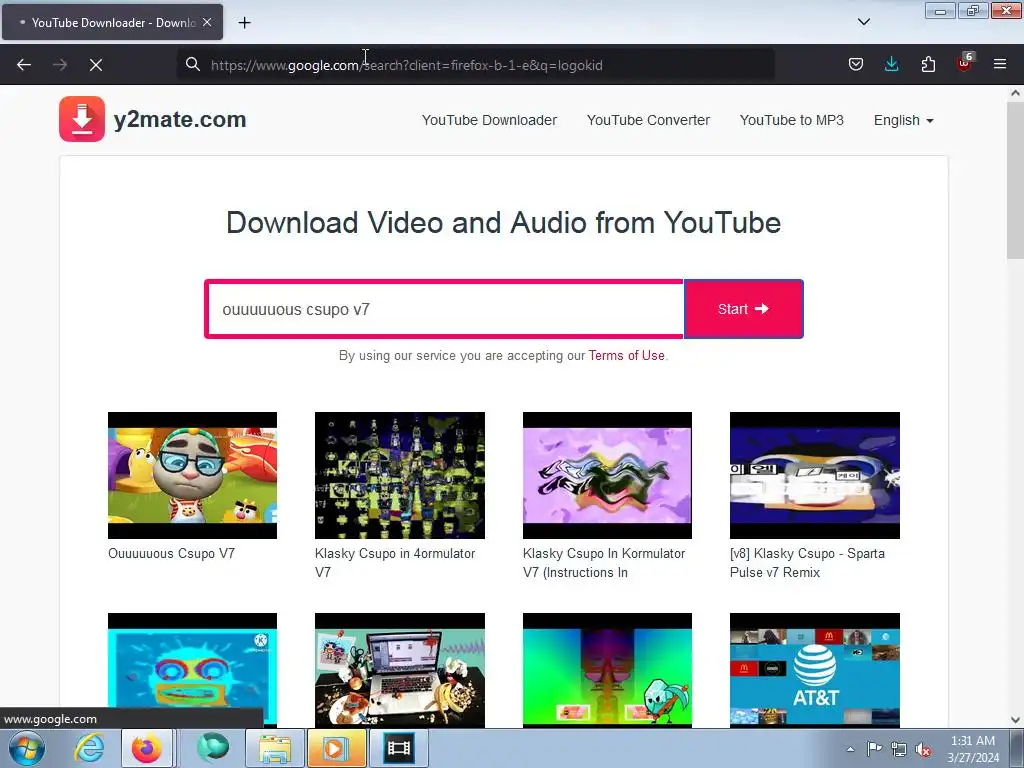Open the YouTube Converter menu item

pyautogui.click(x=648, y=120)
